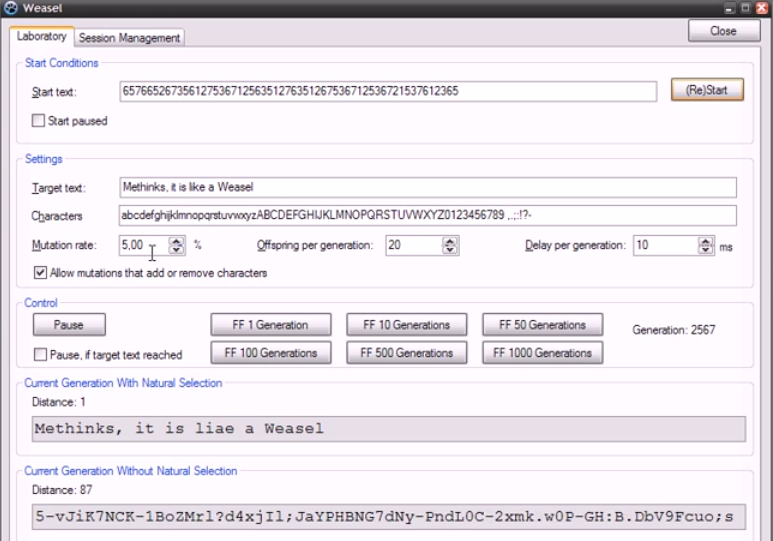Uncheck Allow mutations that add or remove characters
The width and height of the screenshot is (773, 541).
(x=39, y=272)
